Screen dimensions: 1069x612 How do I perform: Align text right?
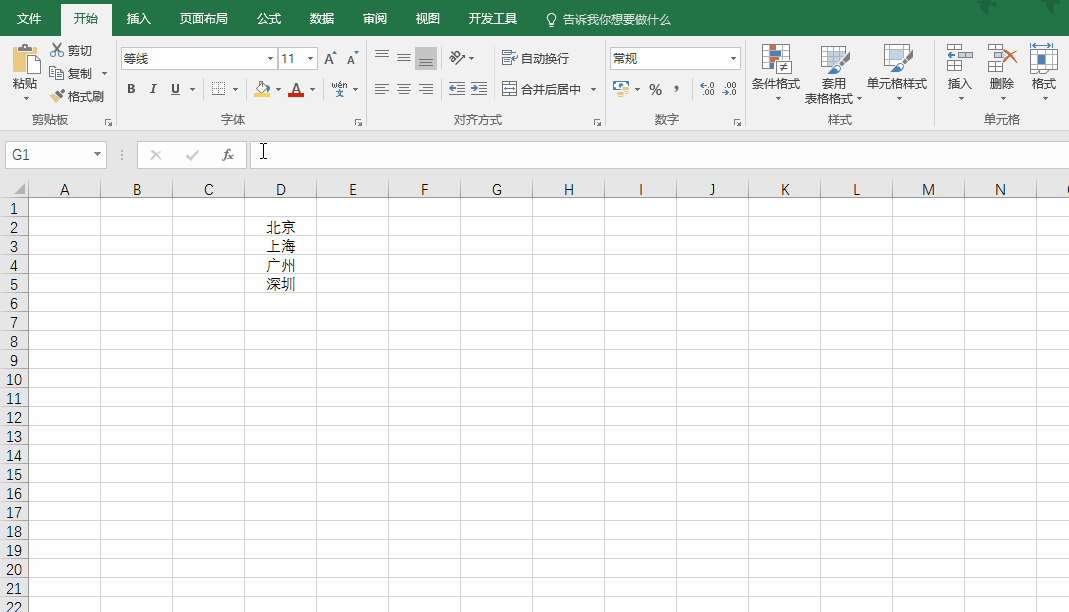(425, 89)
